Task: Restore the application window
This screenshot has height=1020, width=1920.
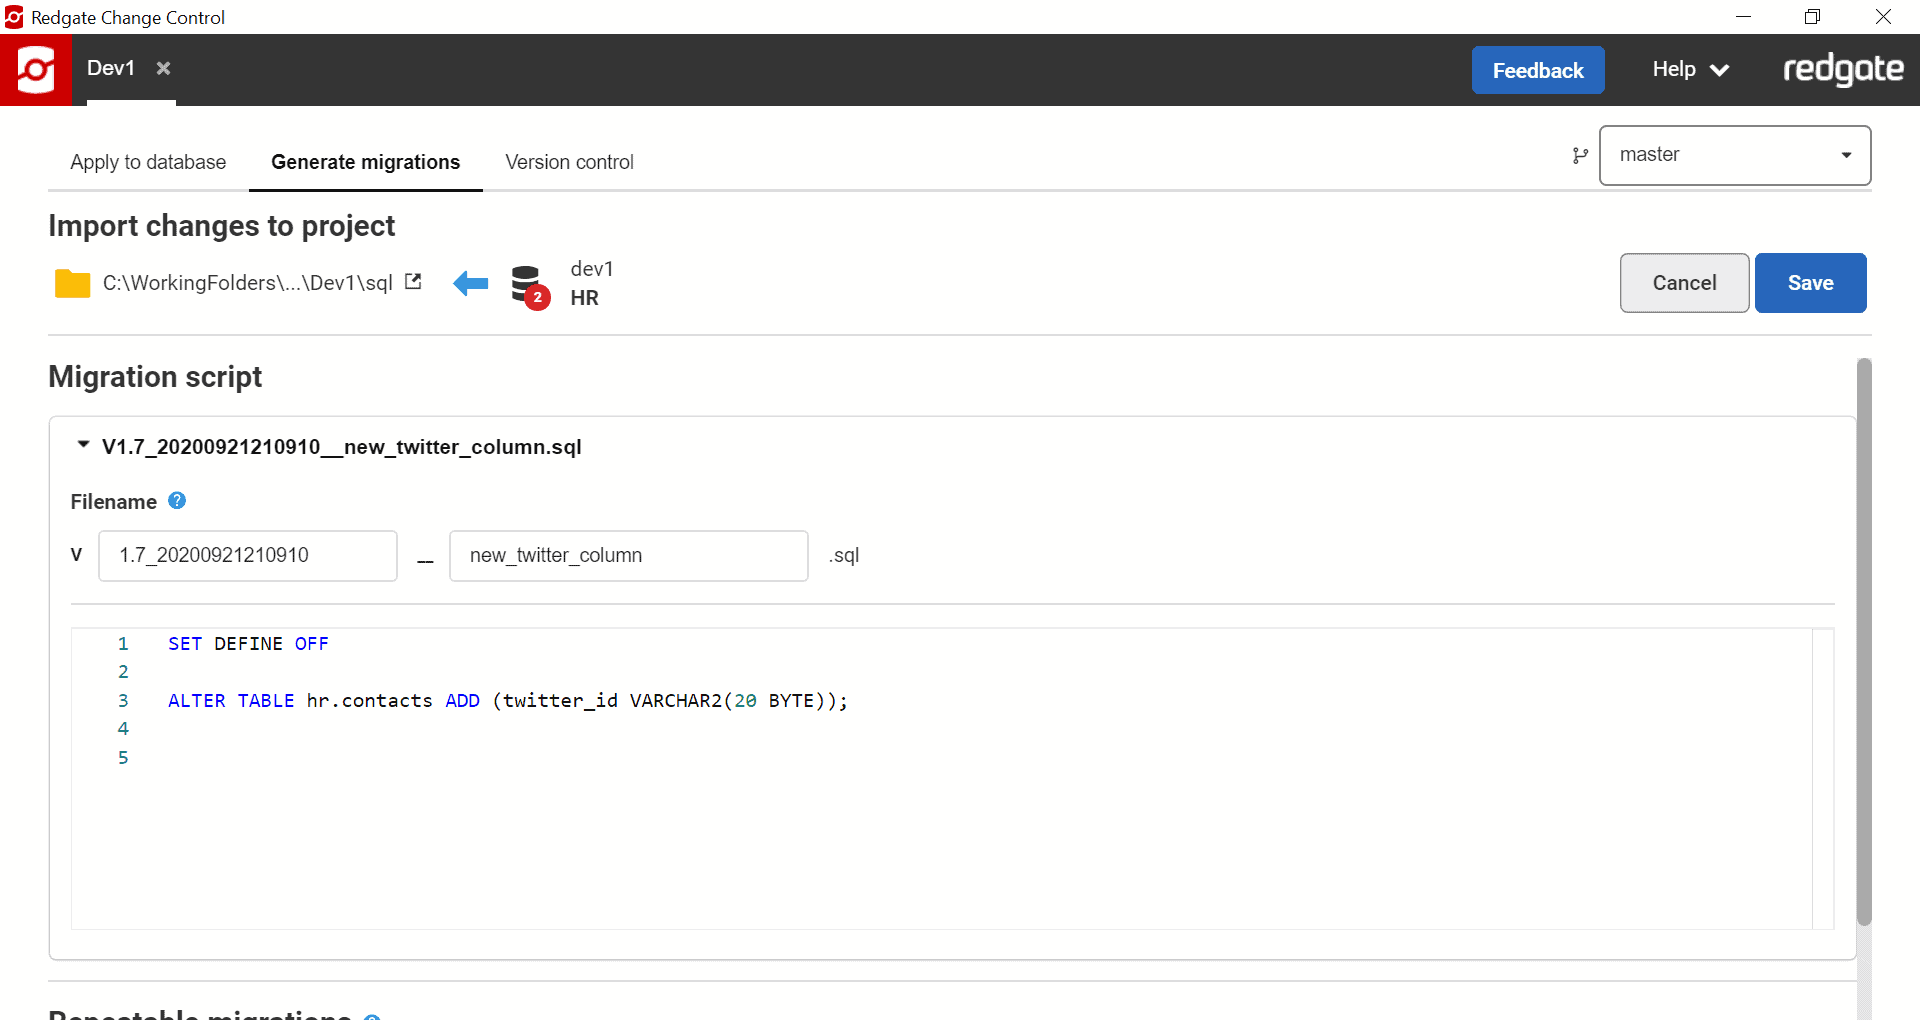Action: pos(1812,17)
